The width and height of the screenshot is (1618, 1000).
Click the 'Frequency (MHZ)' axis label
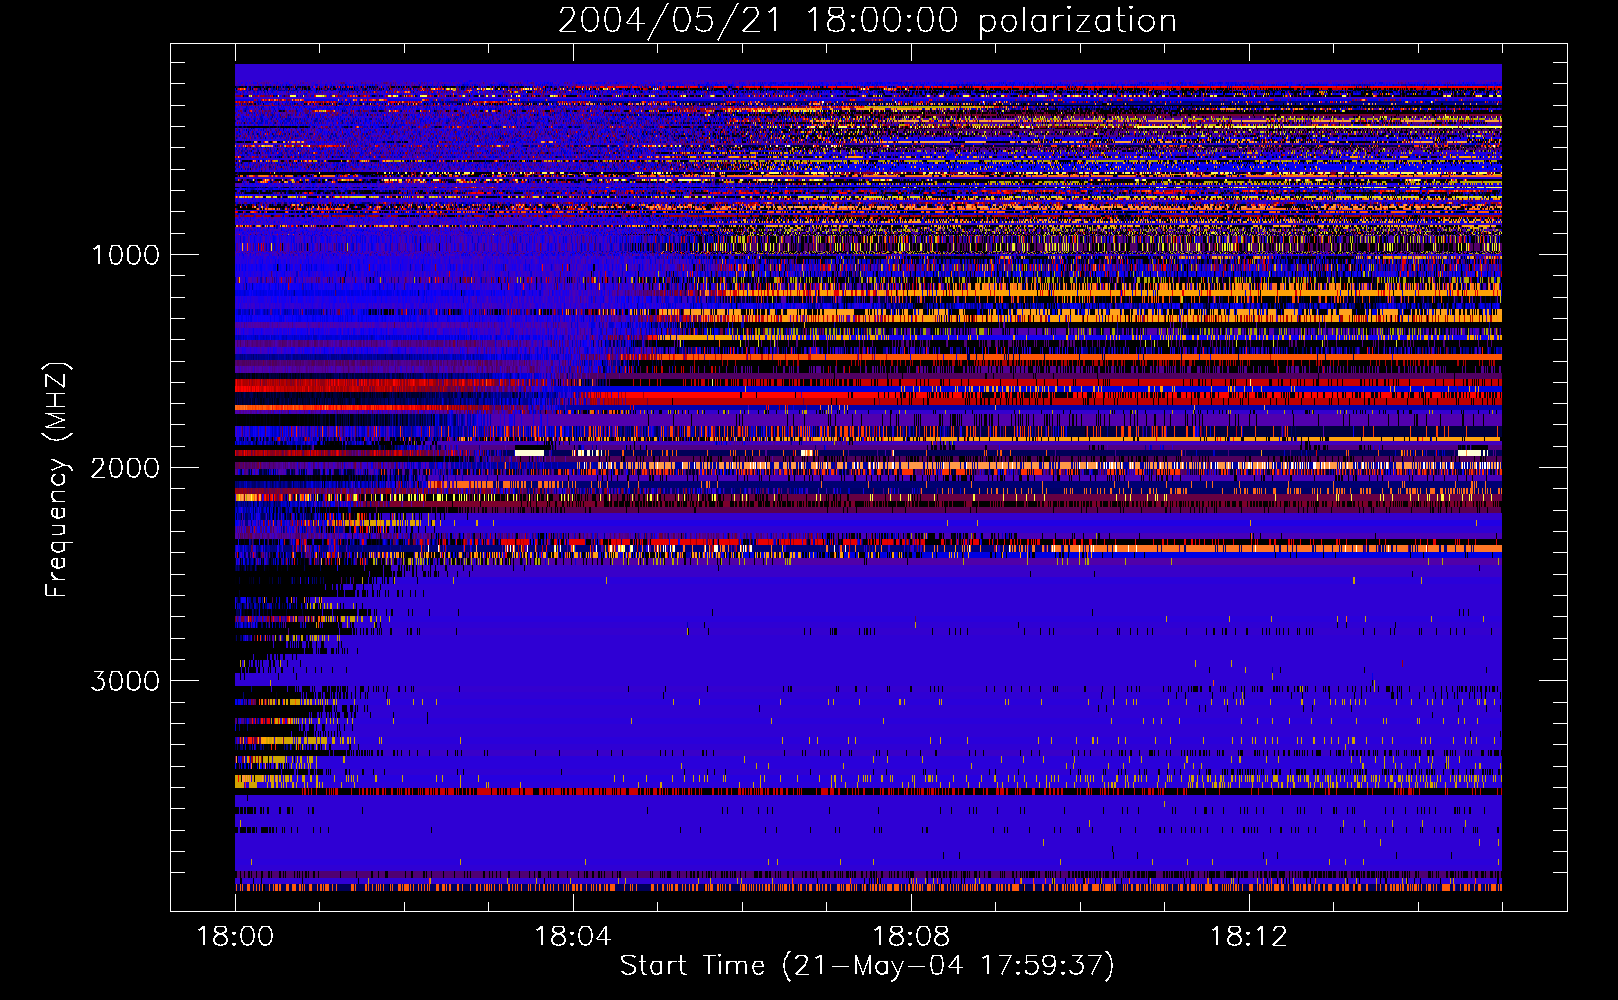[x=57, y=480]
